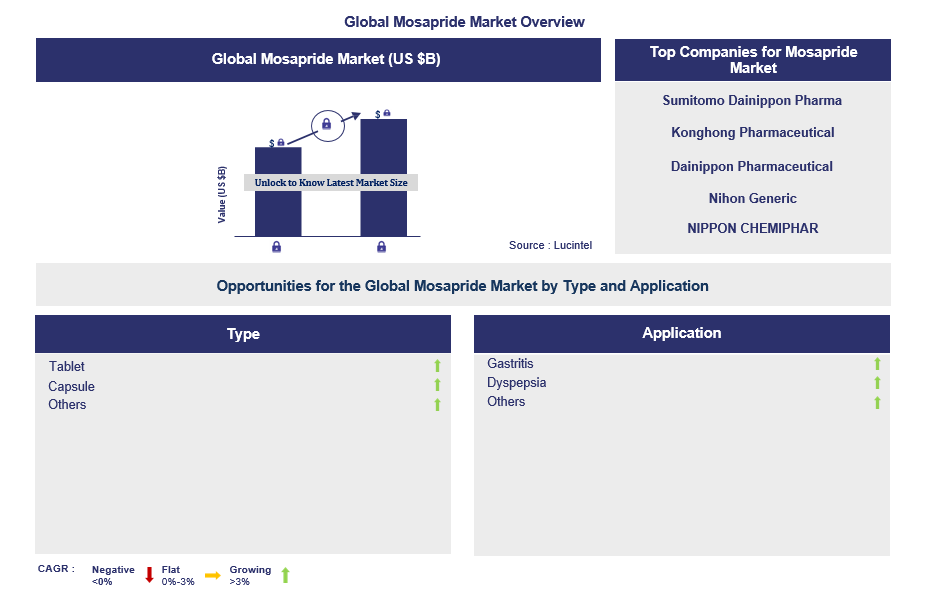Click the Unlock to Know Latest Market Size button
927x593 pixels.
pyautogui.click(x=330, y=182)
